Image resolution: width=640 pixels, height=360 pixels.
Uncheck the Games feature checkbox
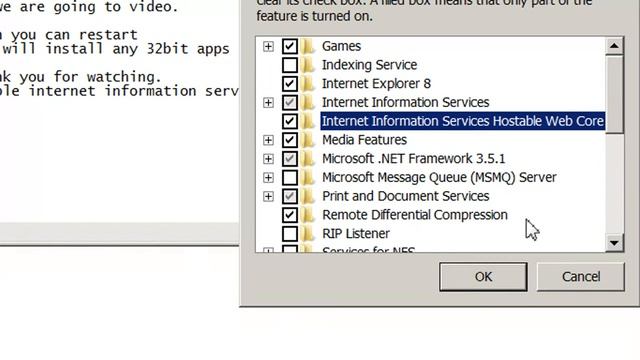(290, 46)
